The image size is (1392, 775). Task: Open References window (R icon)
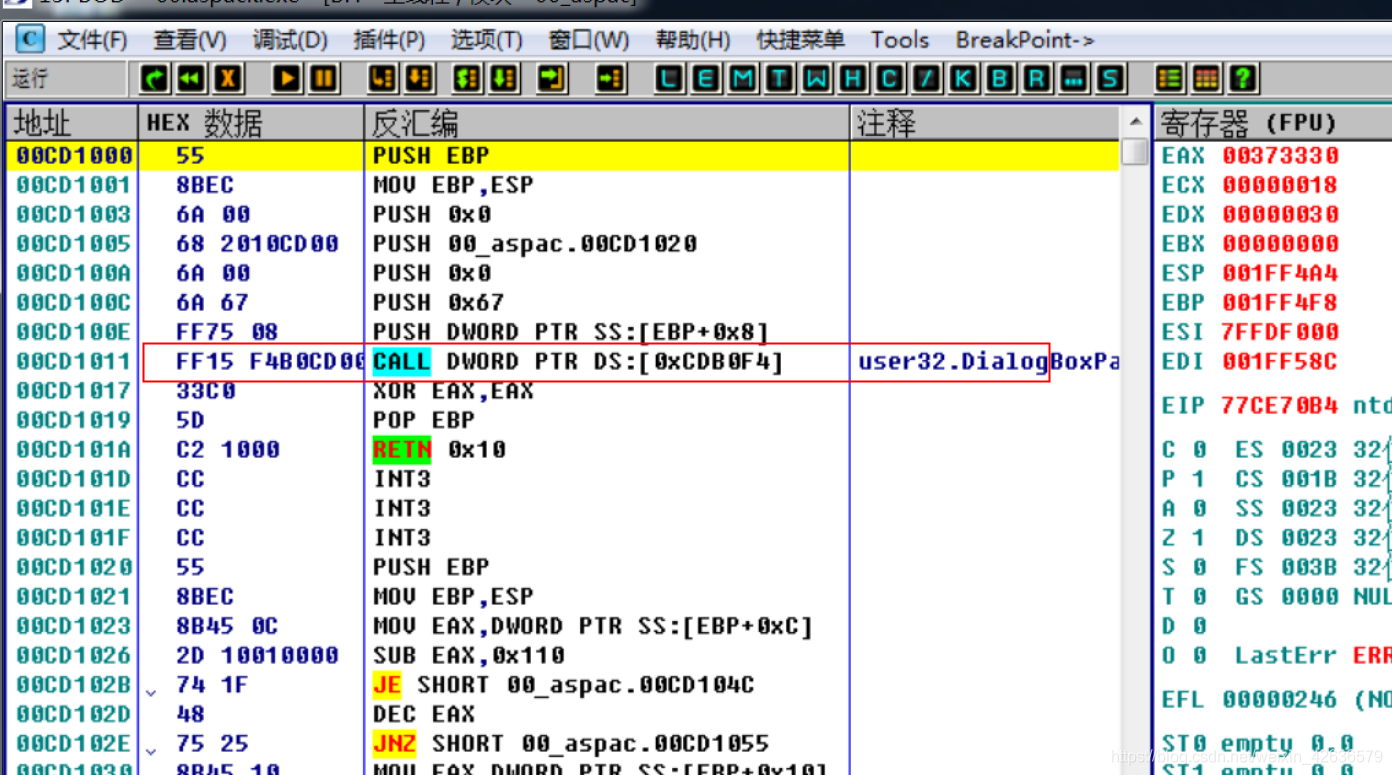(x=1037, y=78)
